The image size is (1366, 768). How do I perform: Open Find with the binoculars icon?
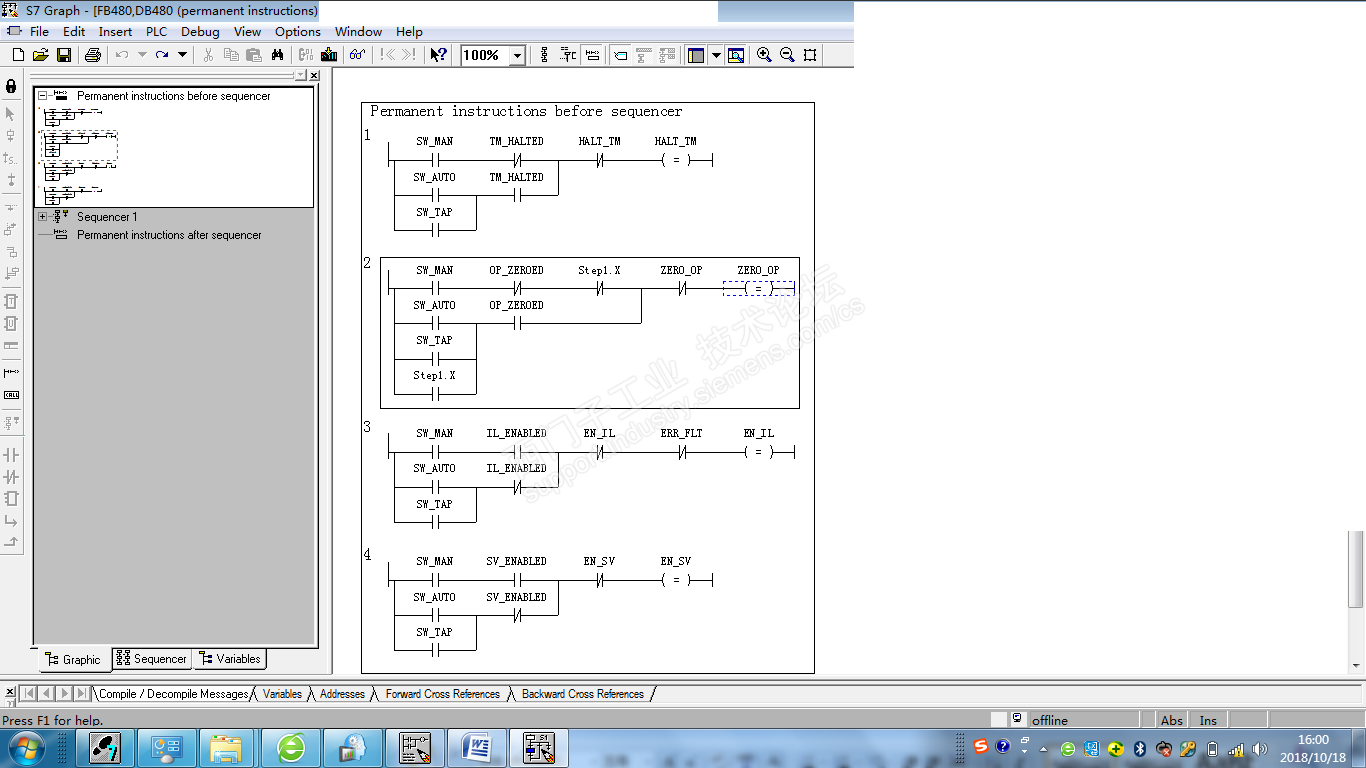coord(277,55)
